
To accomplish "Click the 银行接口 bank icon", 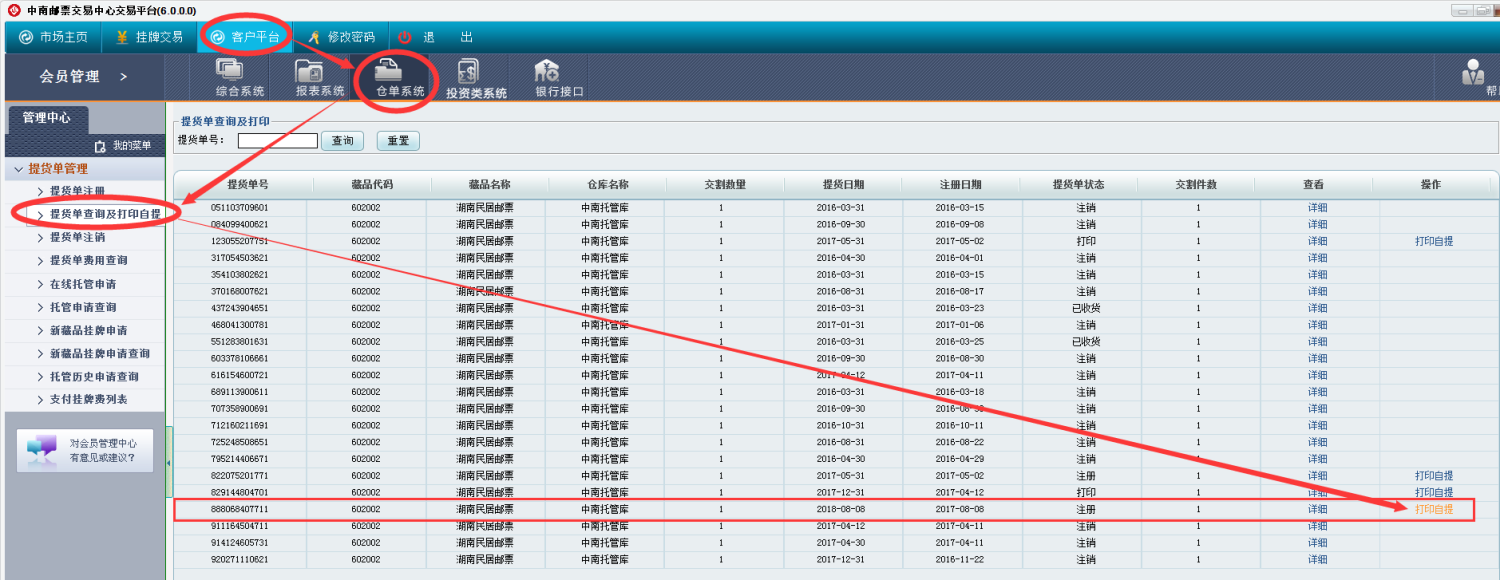I will click(547, 72).
